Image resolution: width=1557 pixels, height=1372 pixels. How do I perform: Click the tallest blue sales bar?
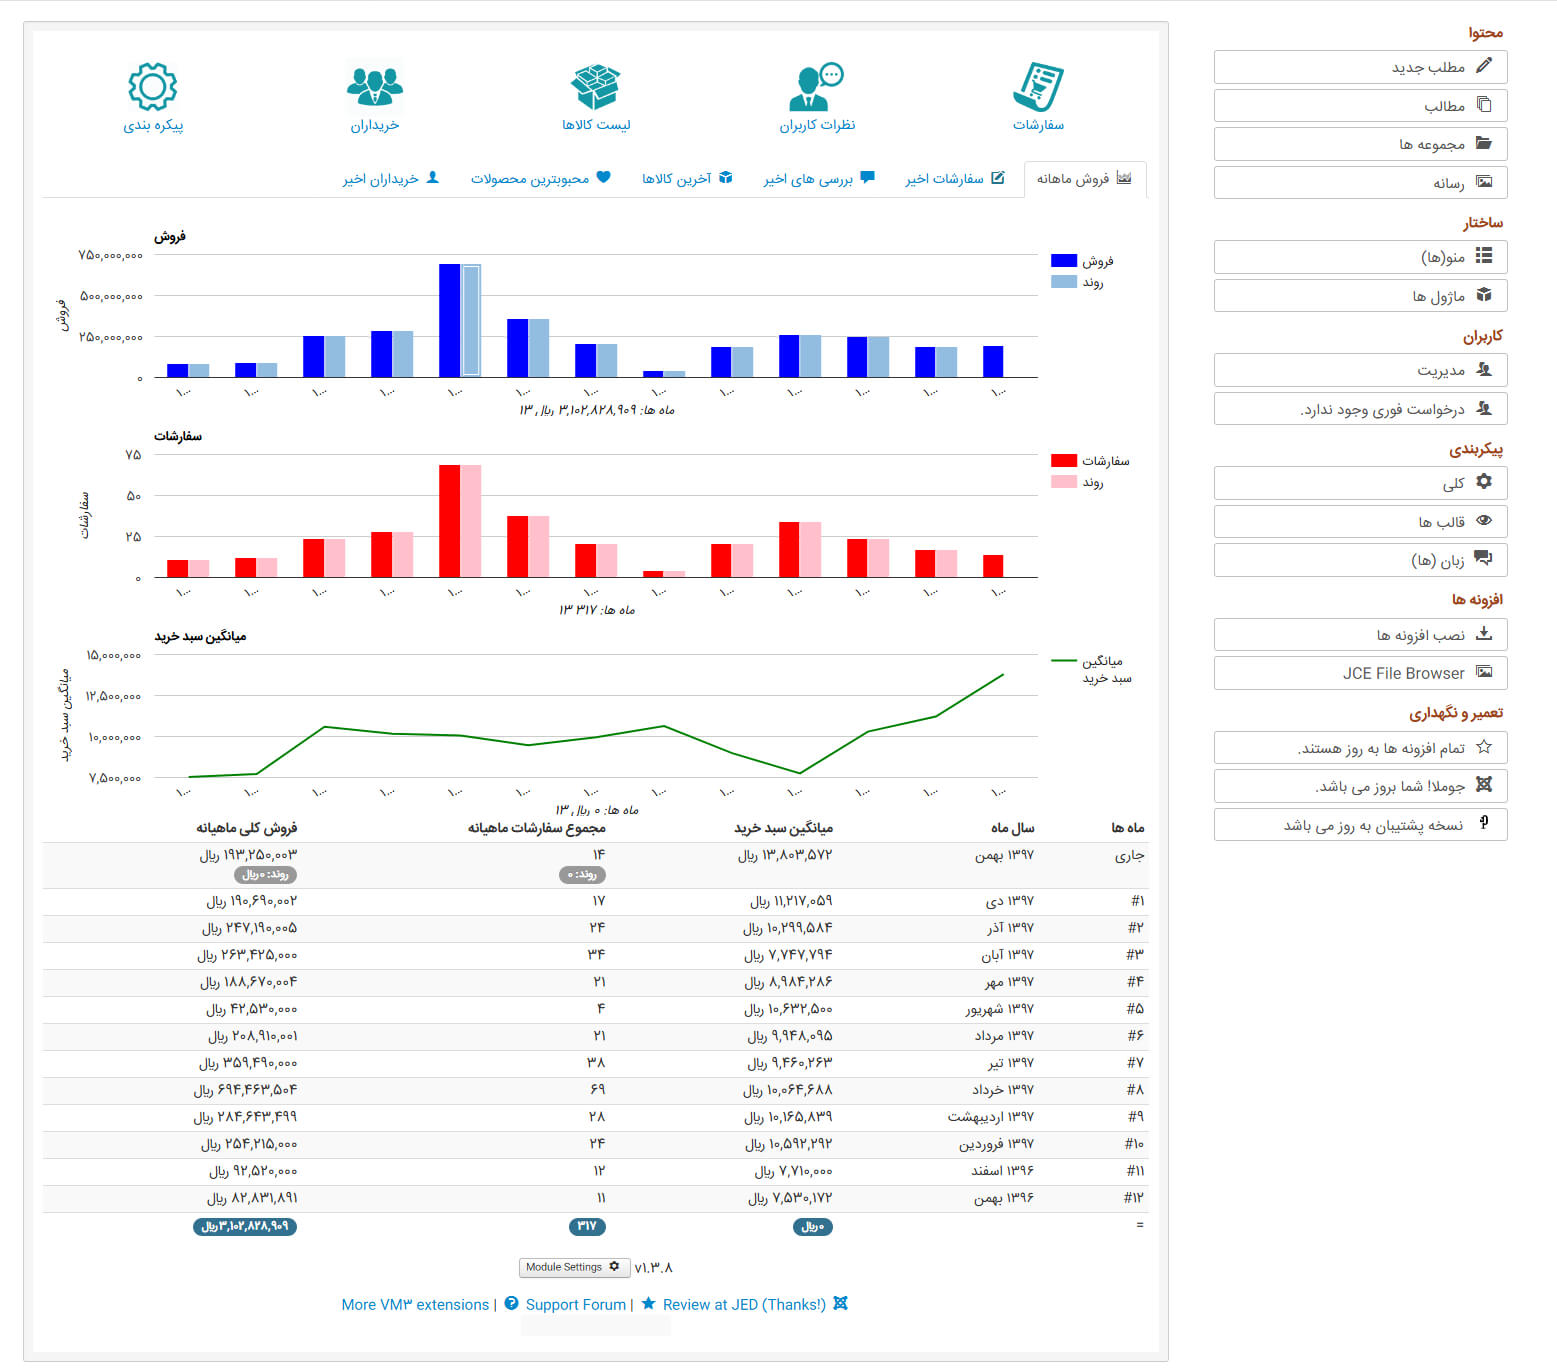click(x=449, y=320)
